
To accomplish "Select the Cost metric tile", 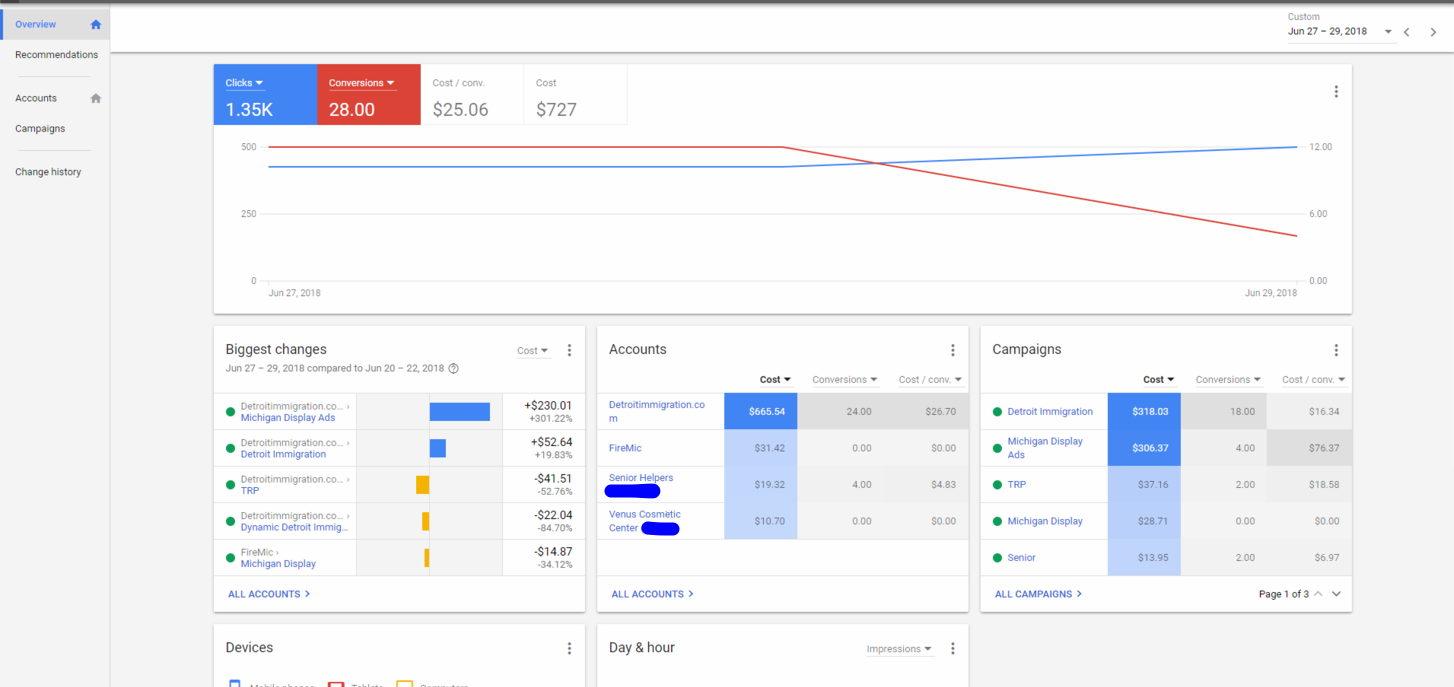I will 576,95.
